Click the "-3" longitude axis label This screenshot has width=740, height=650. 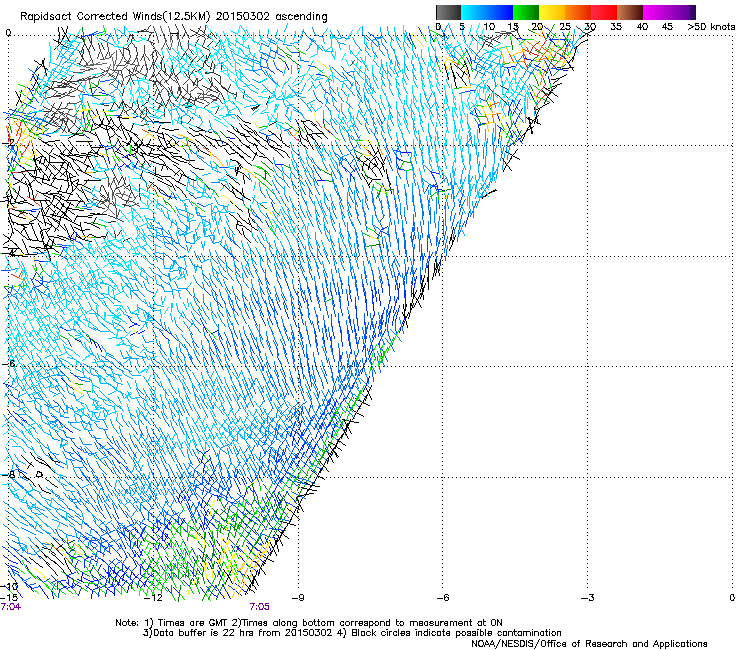[587, 598]
